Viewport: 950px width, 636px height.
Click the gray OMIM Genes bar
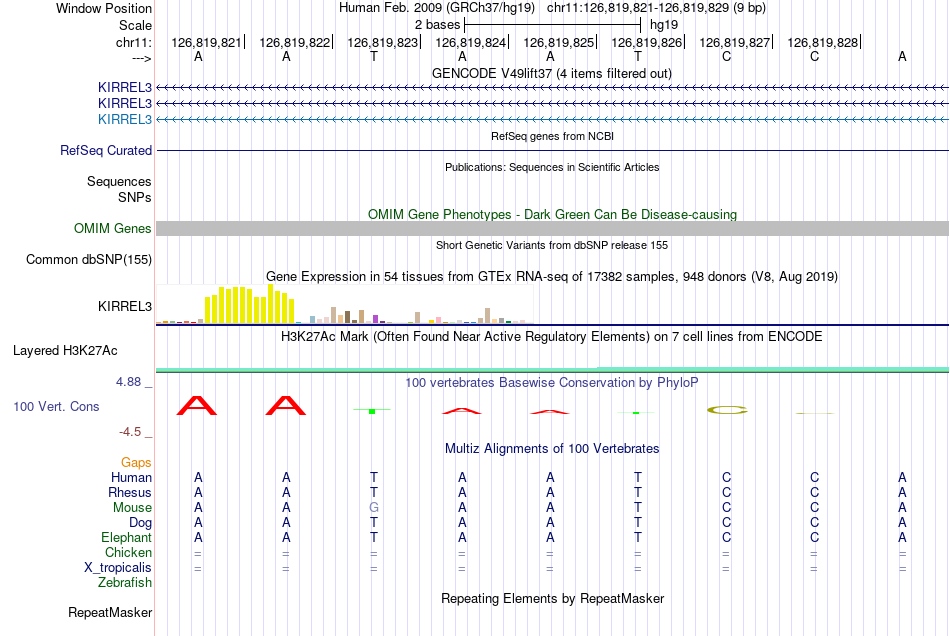pos(552,228)
